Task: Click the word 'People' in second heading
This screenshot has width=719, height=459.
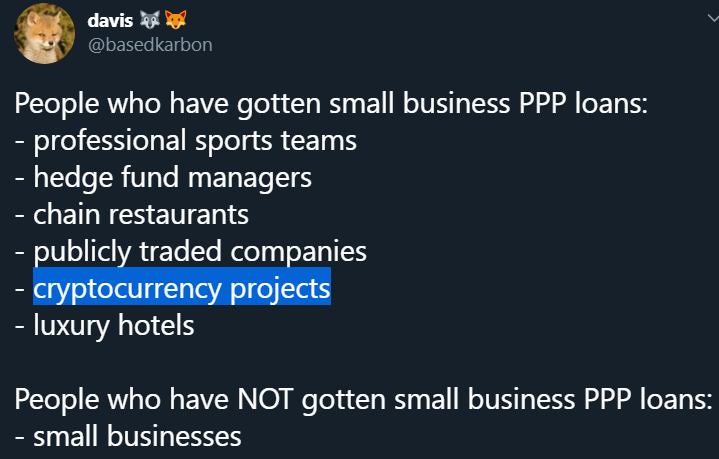Action: pyautogui.click(x=57, y=399)
